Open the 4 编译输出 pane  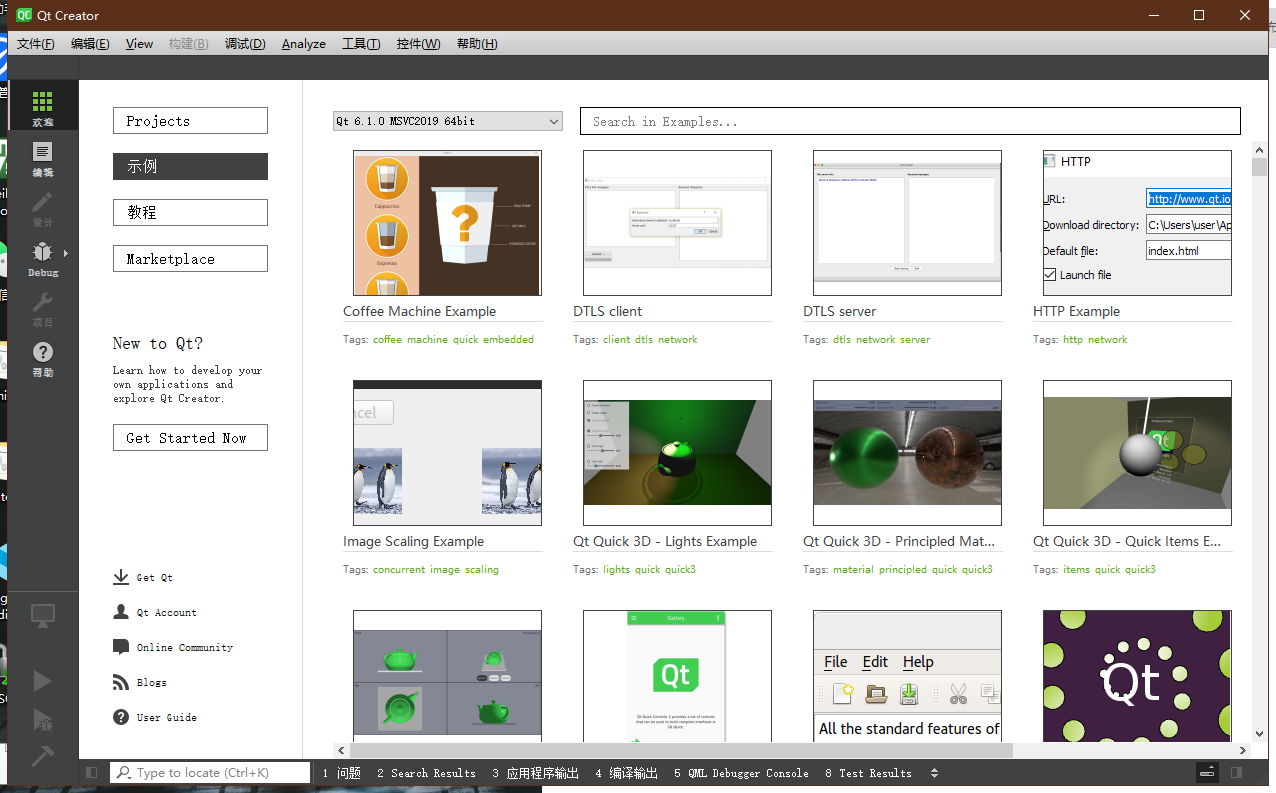626,773
